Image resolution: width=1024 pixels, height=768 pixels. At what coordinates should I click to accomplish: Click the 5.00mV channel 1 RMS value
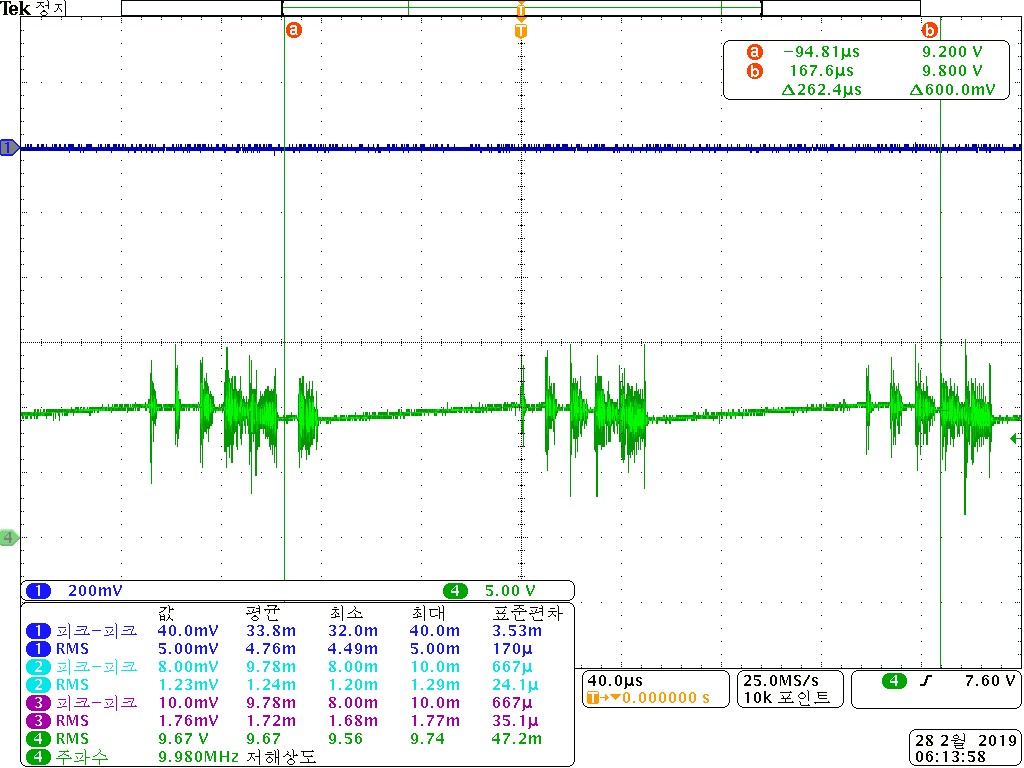click(x=188, y=649)
